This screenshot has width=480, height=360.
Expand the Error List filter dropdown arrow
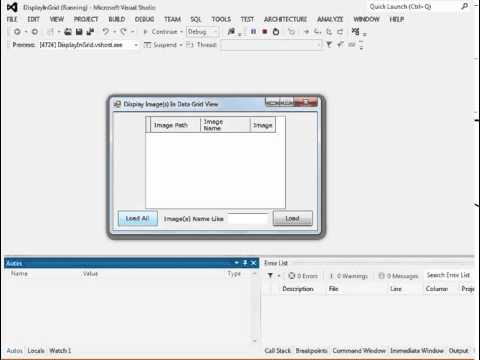tap(279, 276)
